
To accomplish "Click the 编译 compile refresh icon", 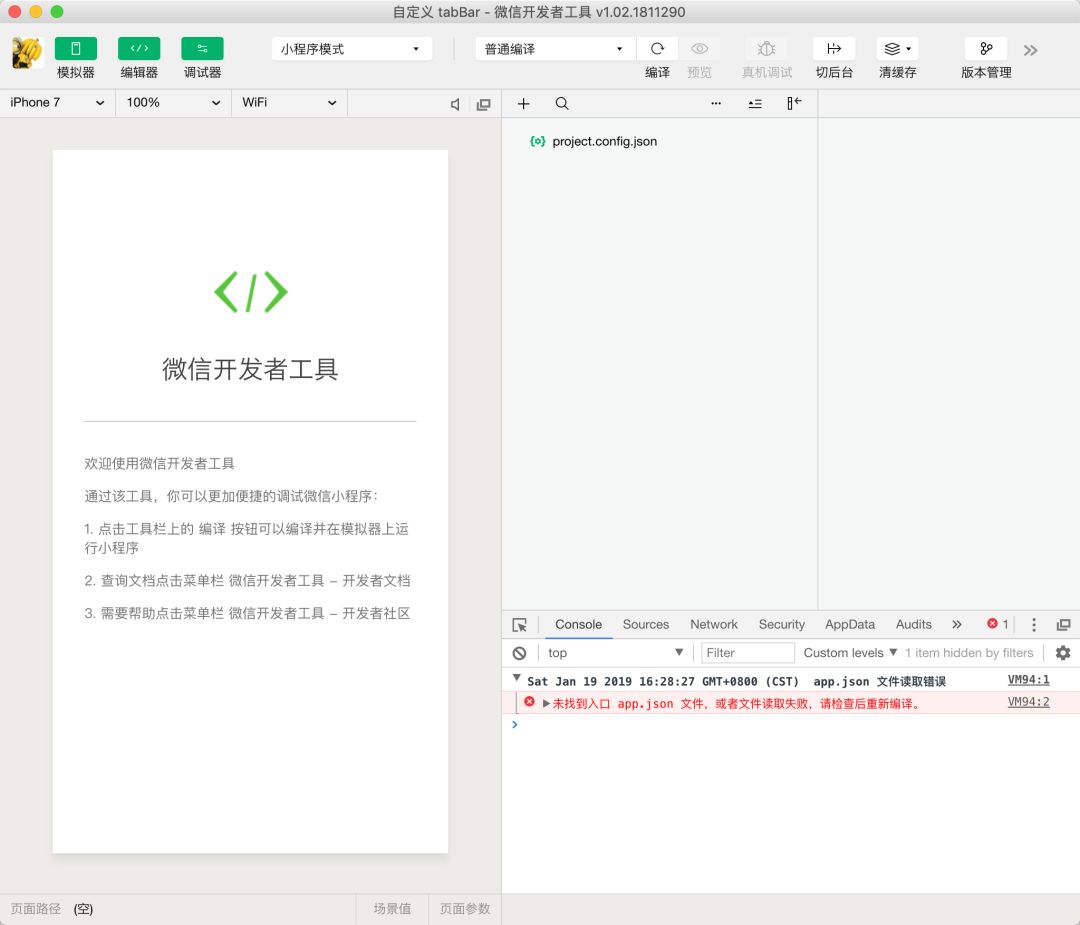I will point(657,49).
